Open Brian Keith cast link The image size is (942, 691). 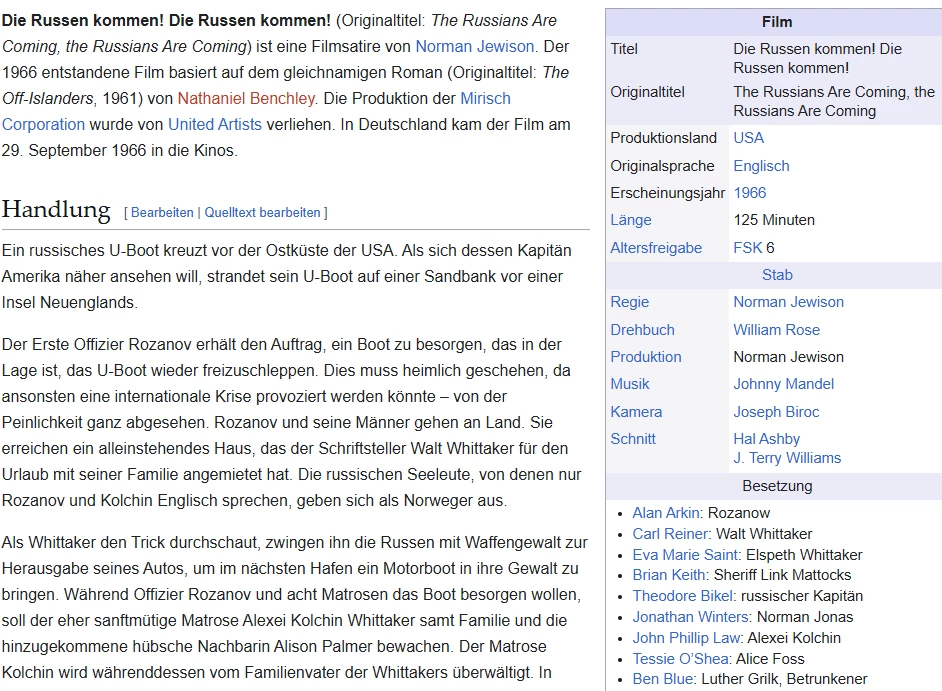click(x=669, y=576)
